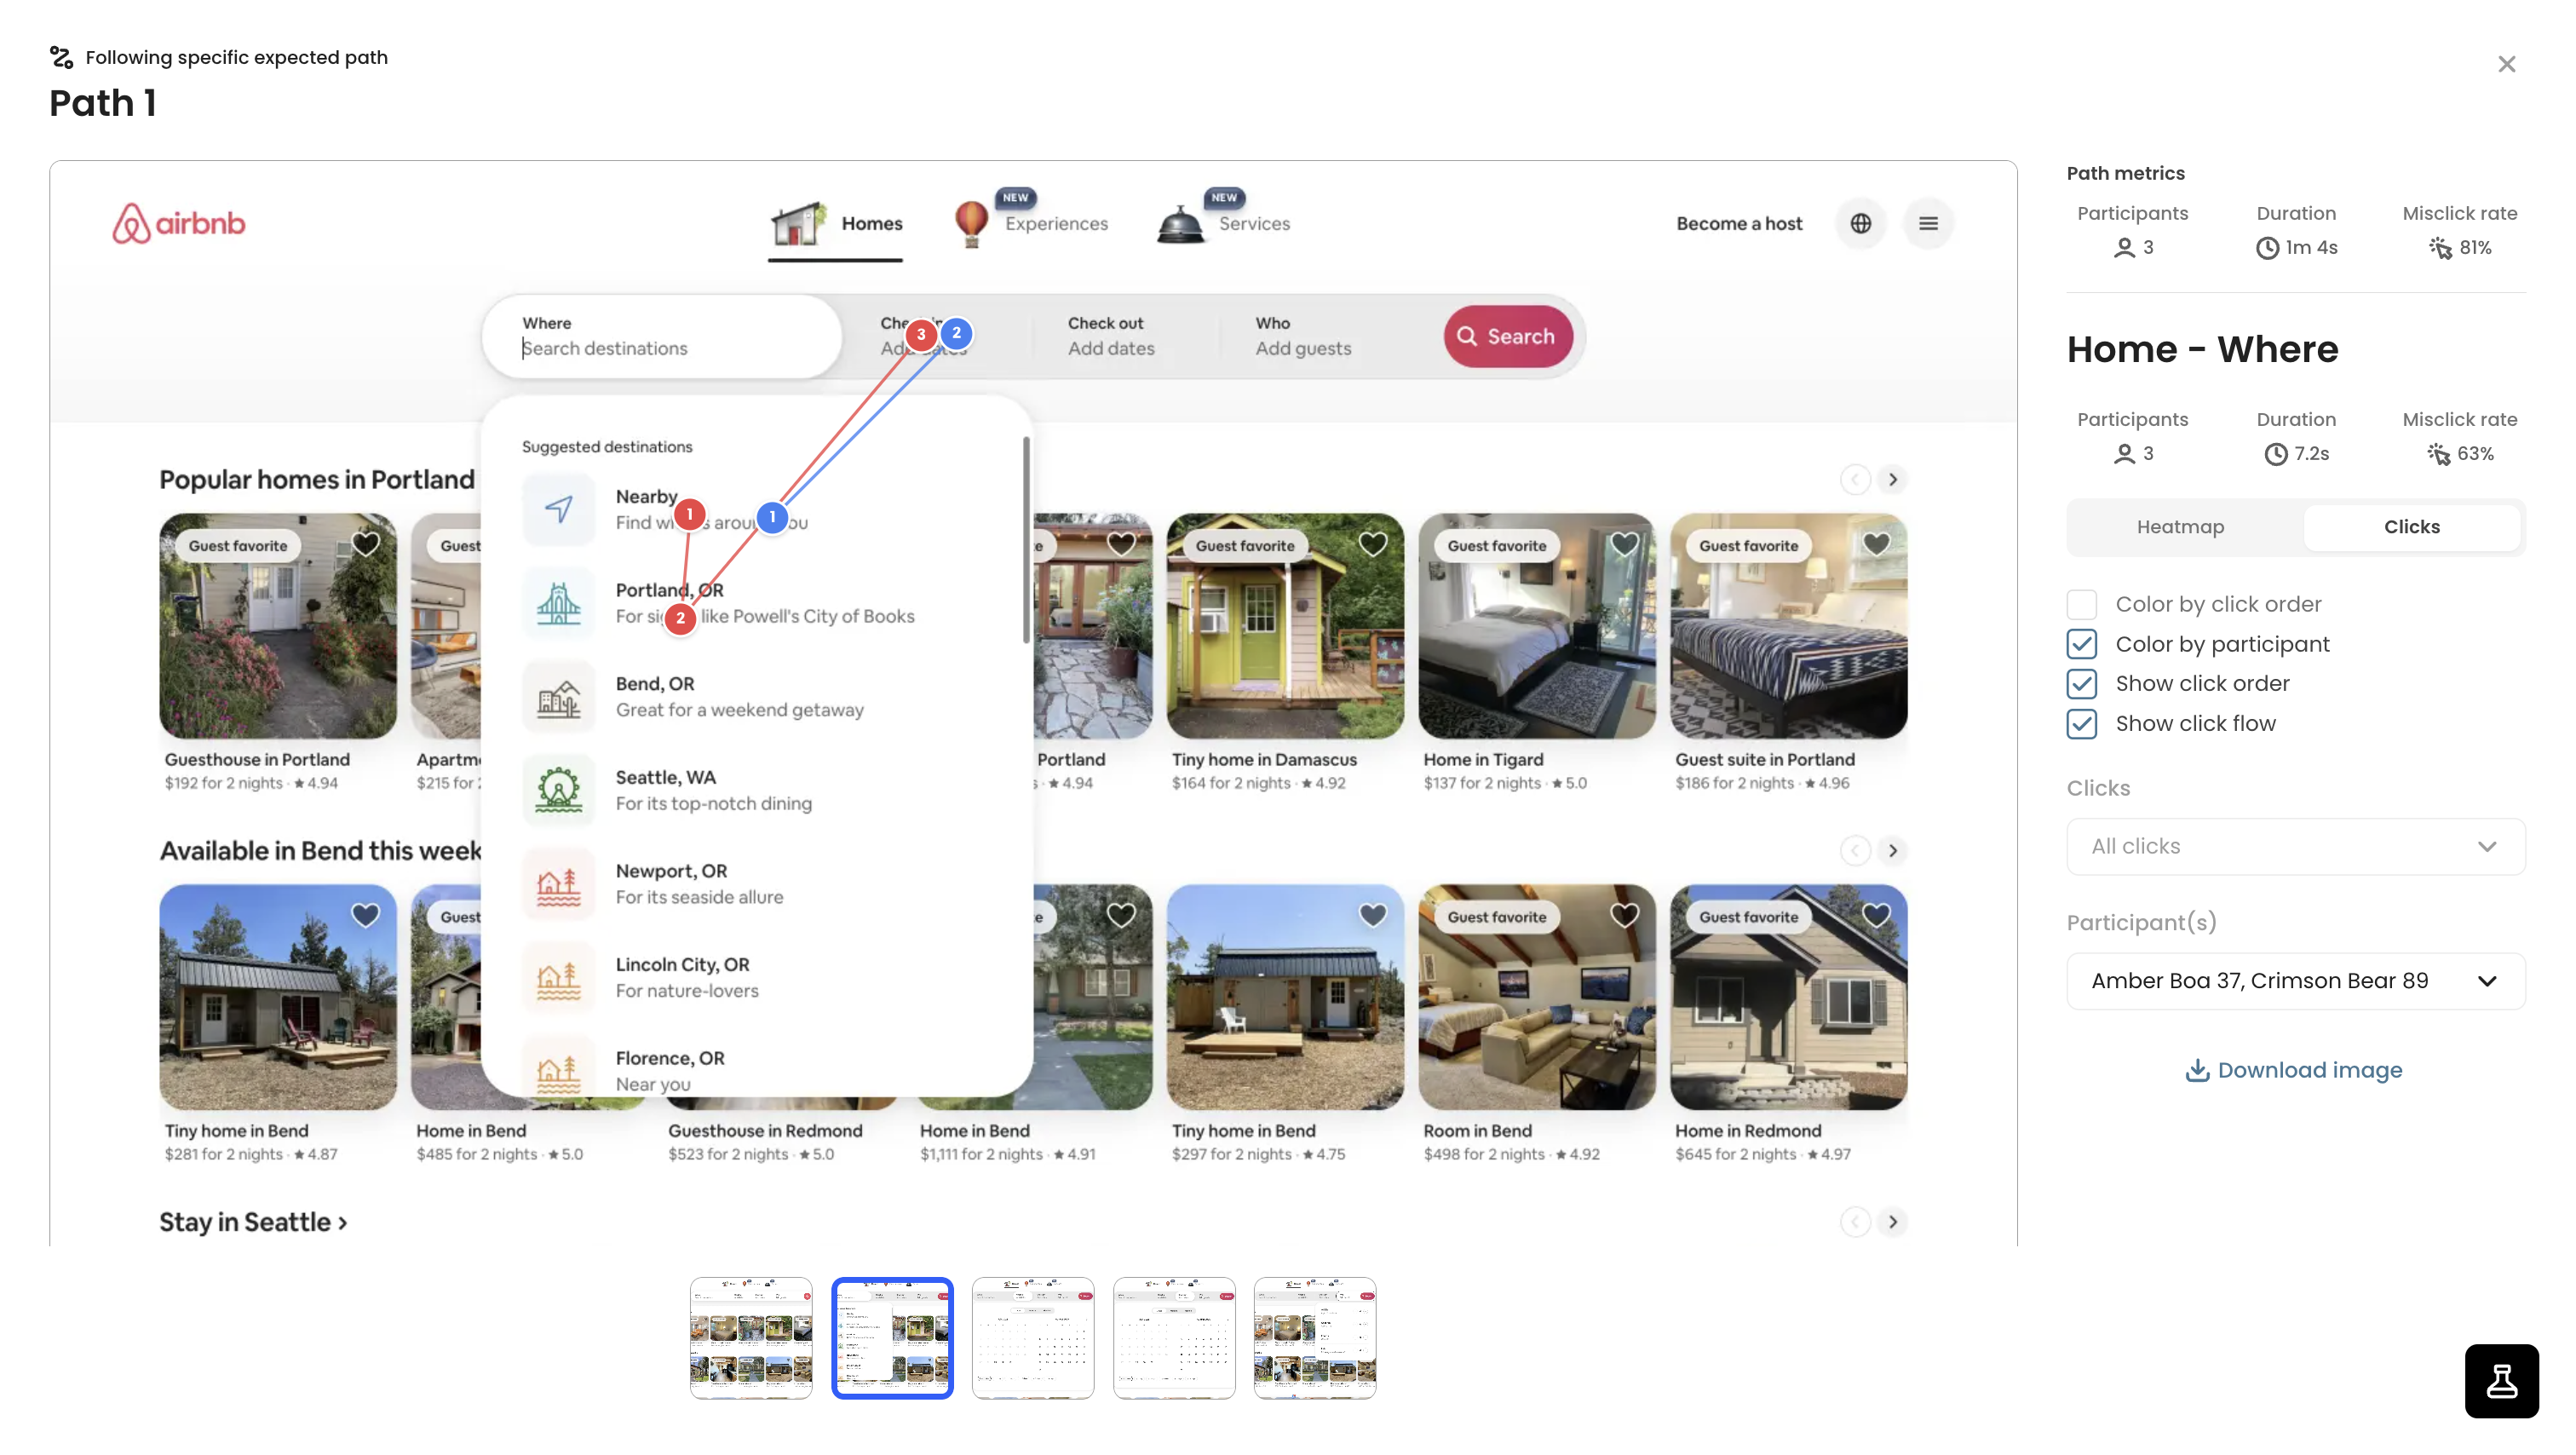Viewport: 2576px width, 1455px height.
Task: Click the red Search button
Action: tap(1507, 336)
